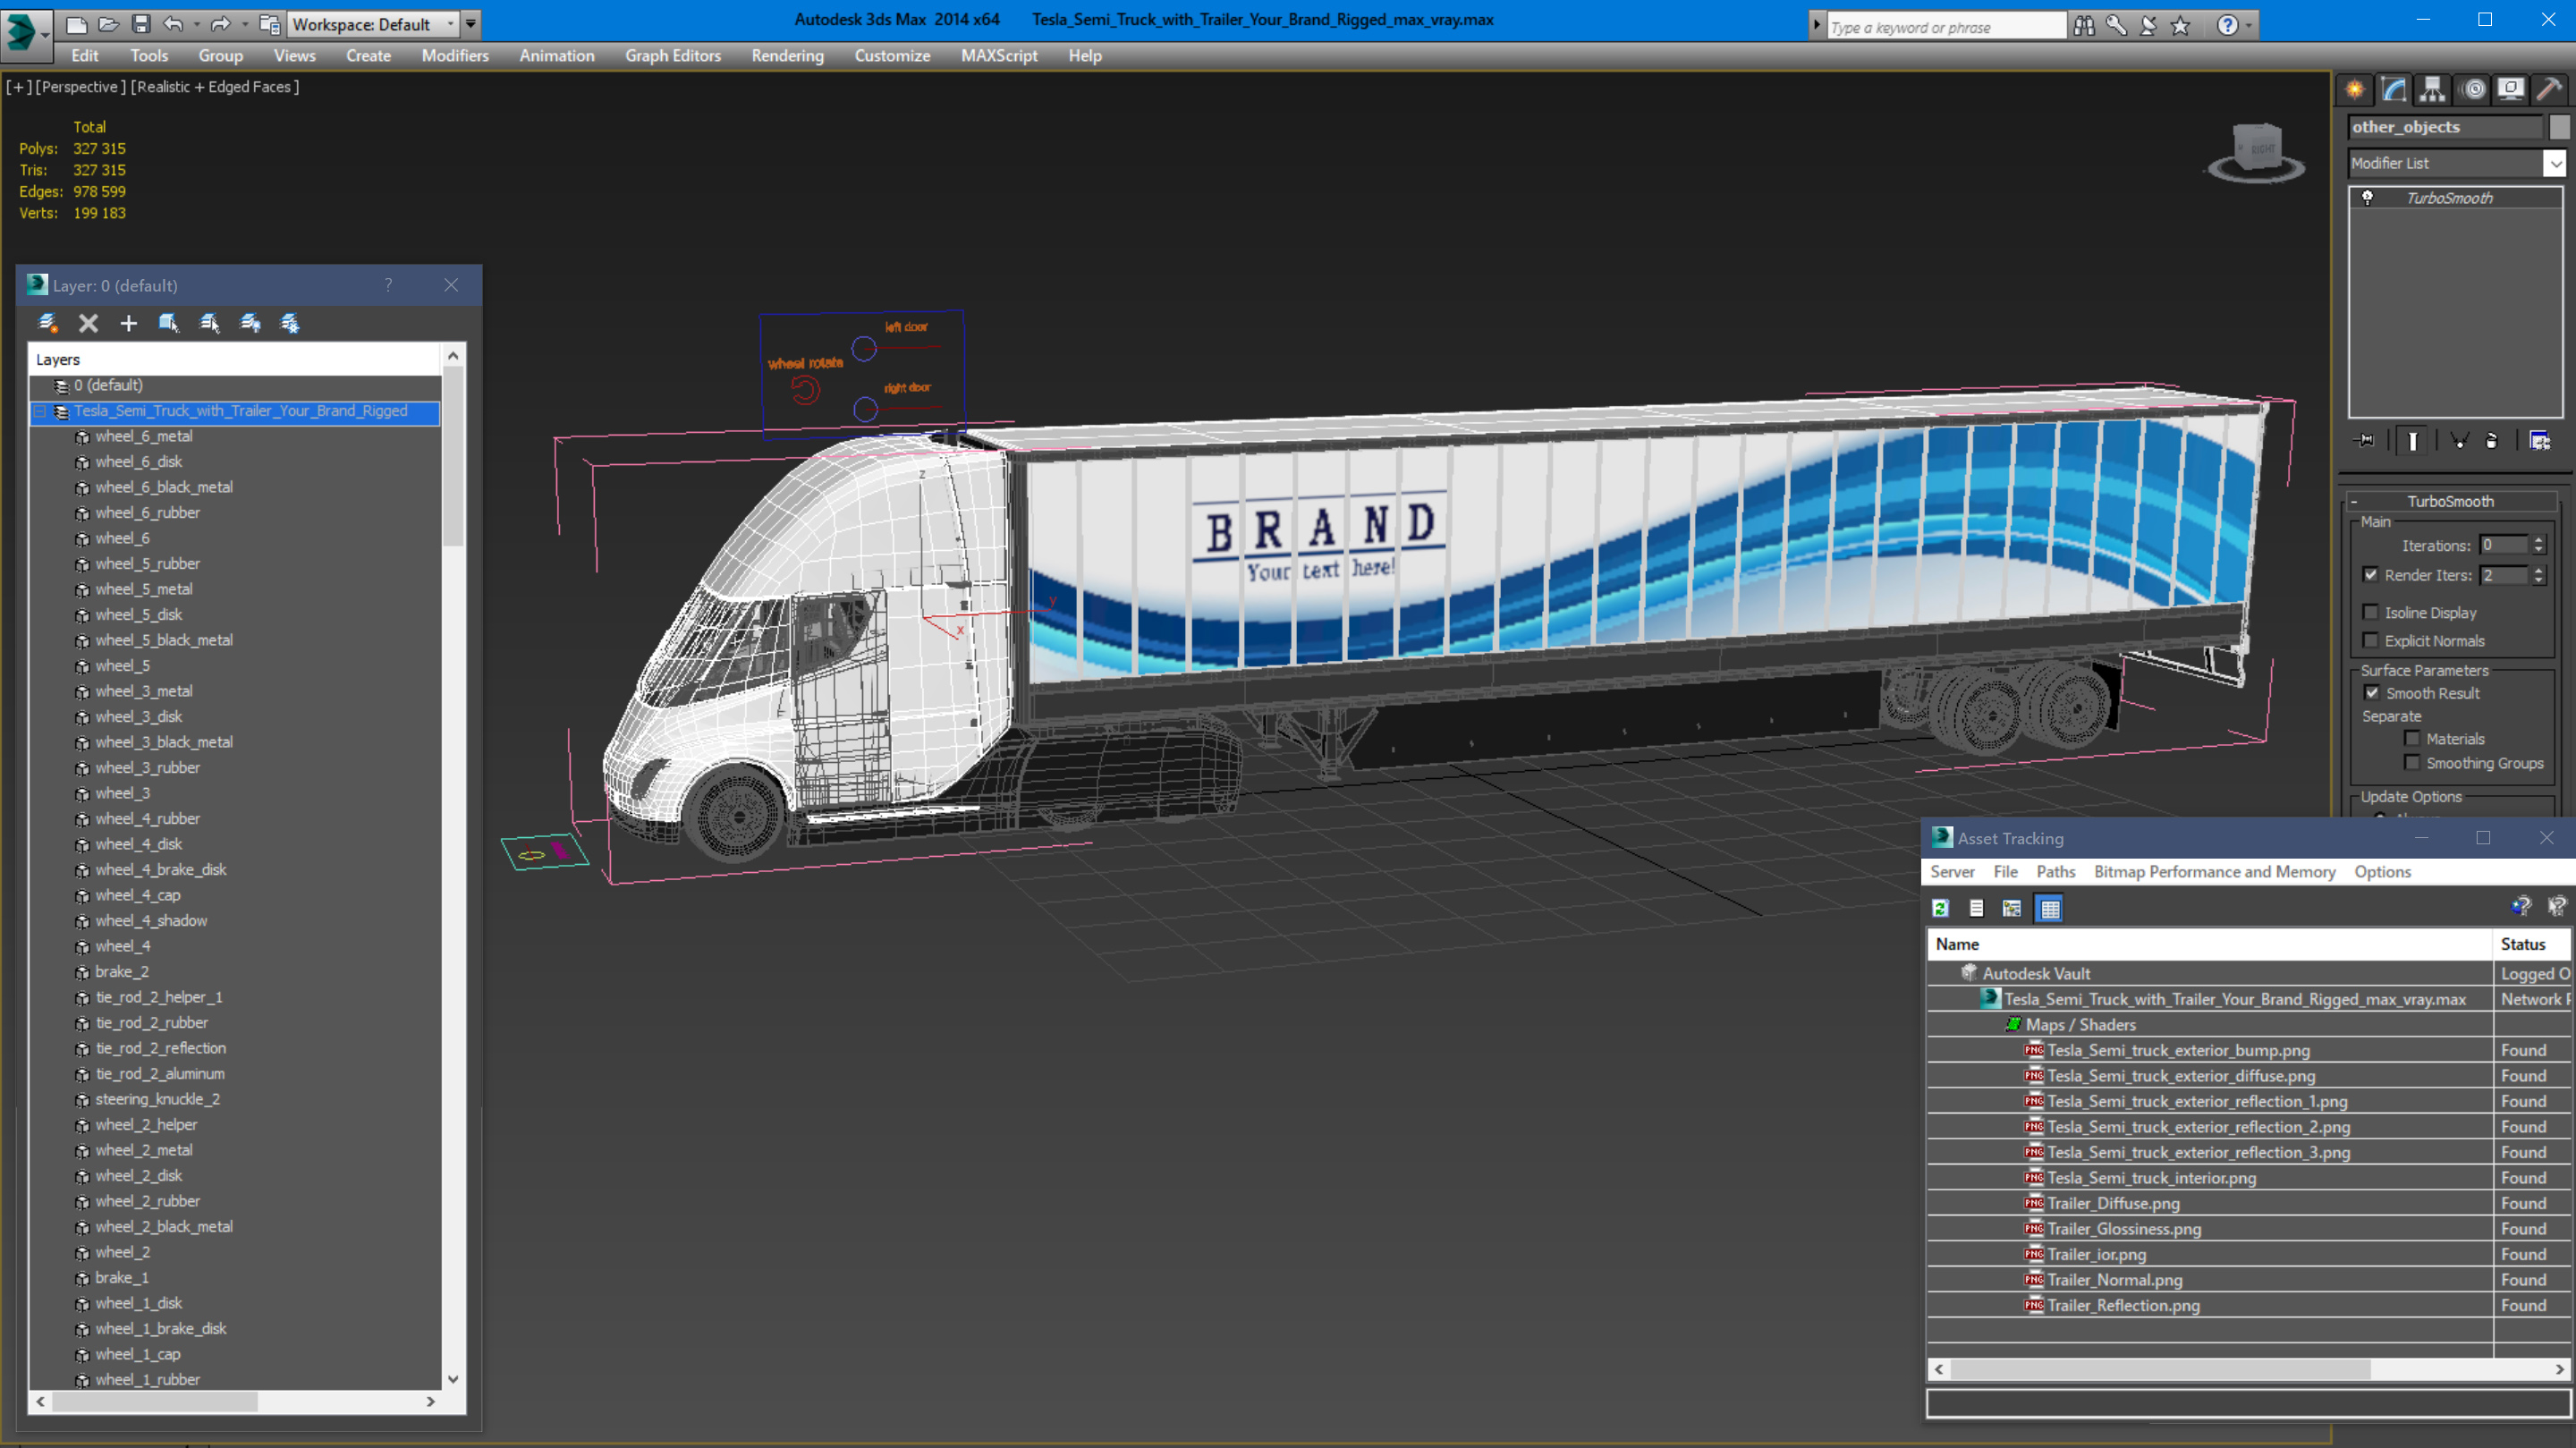Collapse the Tesla_Semi_Truck layer tree expander
Screen dimensions: 2576x1448
pyautogui.click(x=40, y=411)
